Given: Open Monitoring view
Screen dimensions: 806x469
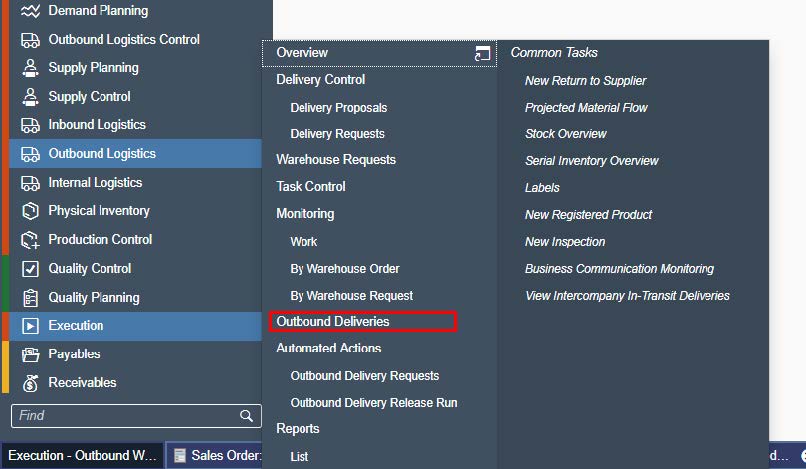Looking at the screenshot, I should 305,214.
